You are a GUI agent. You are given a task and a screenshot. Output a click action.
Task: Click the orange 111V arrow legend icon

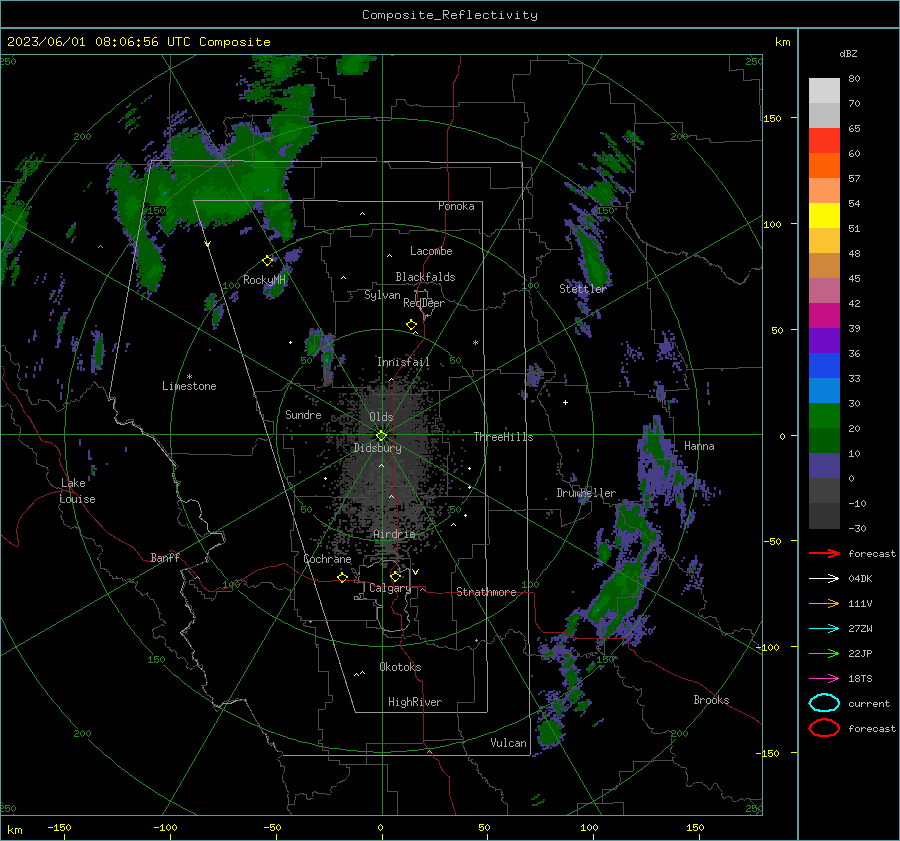pyautogui.click(x=824, y=603)
